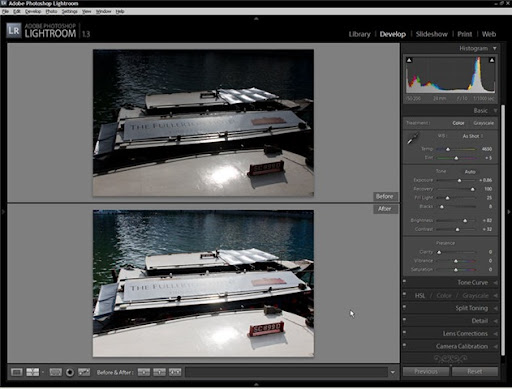
Task: Open the White Balance As Shot dropdown
Action: [473, 136]
